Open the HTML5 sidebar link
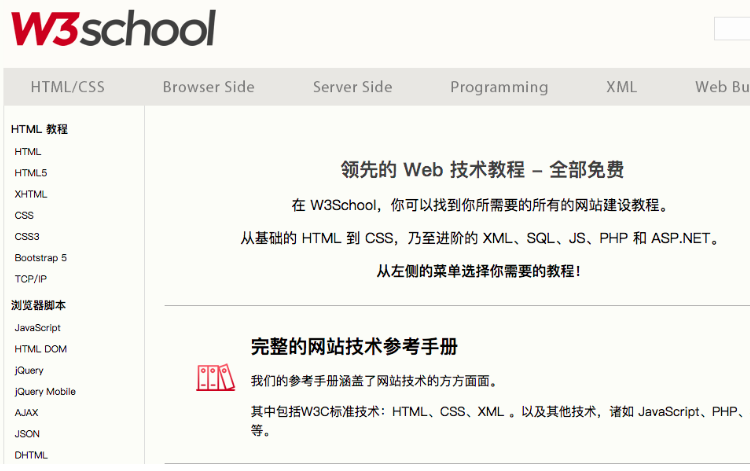 pyautogui.click(x=31, y=173)
